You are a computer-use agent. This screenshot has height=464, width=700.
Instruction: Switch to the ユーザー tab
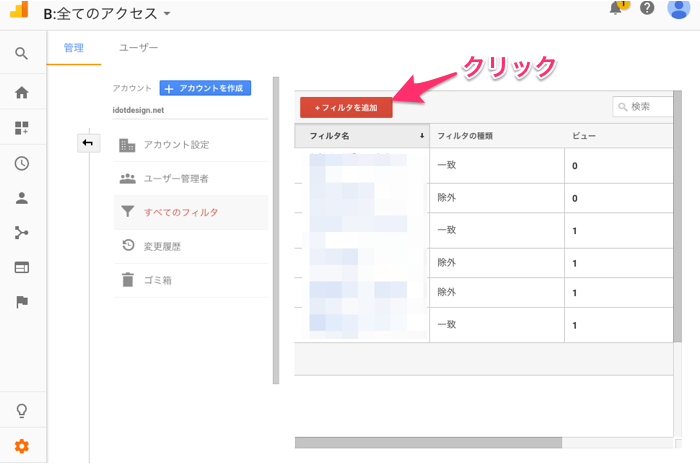138,48
